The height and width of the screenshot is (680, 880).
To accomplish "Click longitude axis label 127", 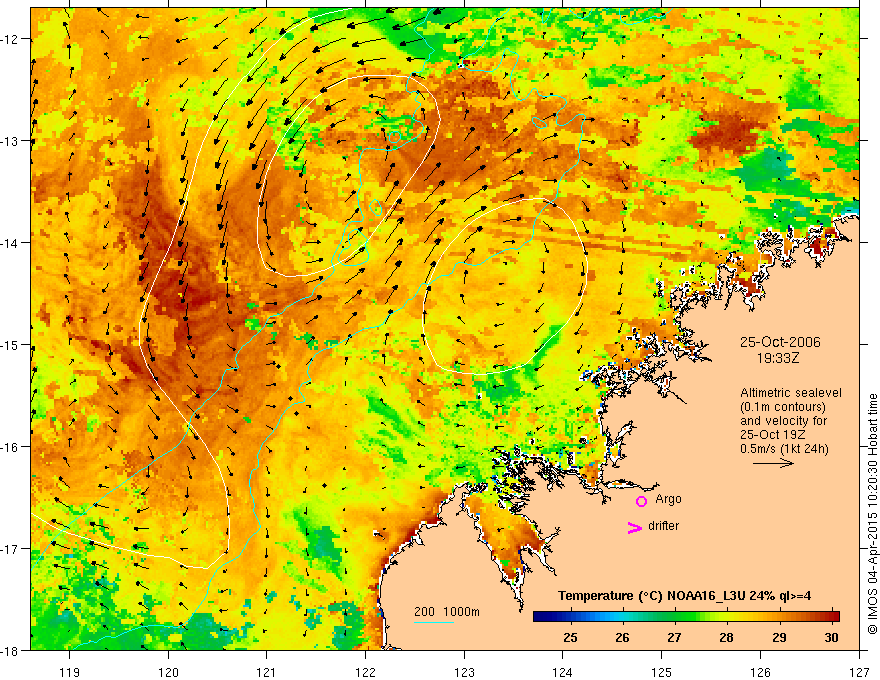I will coord(859,672).
